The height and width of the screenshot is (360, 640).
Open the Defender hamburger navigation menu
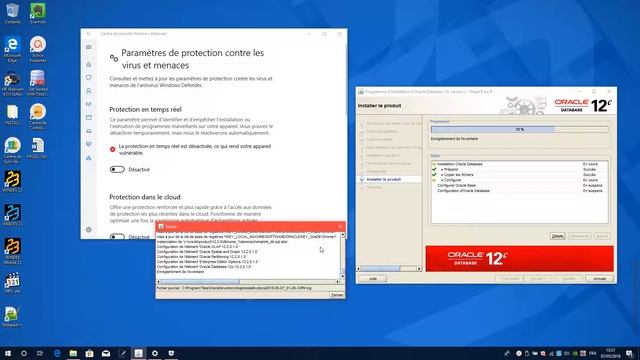tap(89, 47)
